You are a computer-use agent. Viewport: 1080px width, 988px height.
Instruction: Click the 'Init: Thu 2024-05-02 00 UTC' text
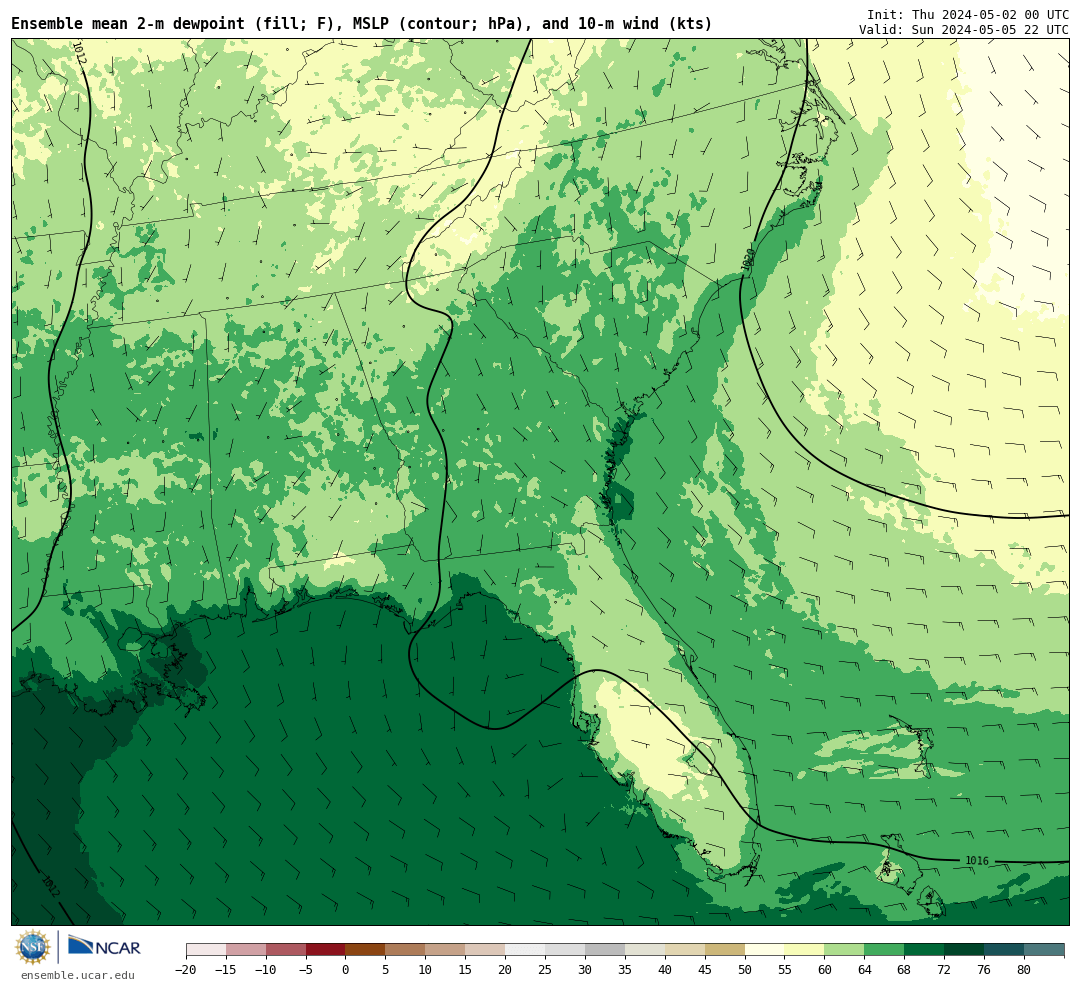[x=967, y=14]
